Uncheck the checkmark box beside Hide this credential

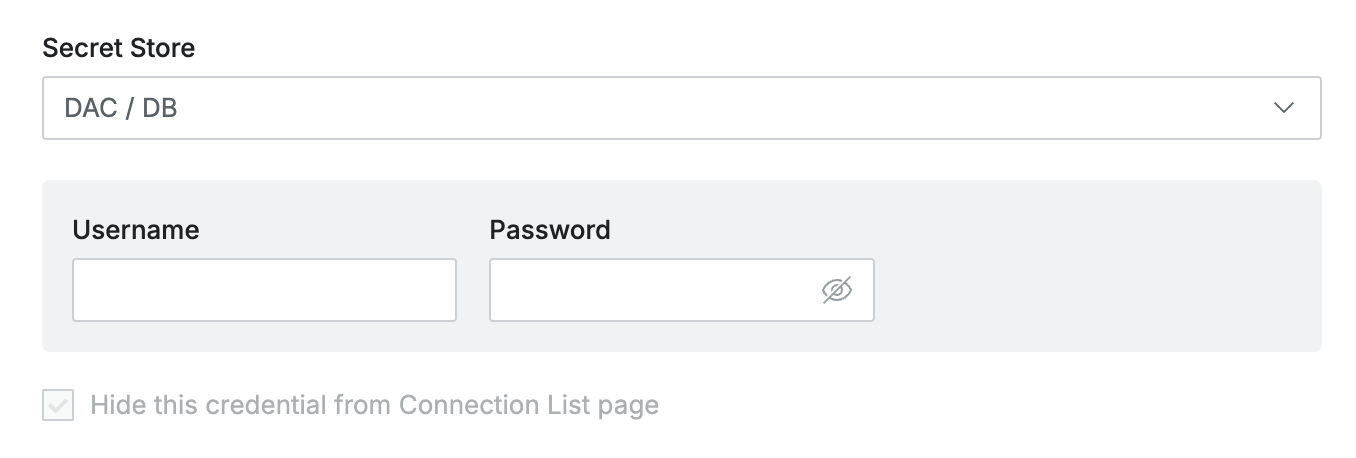pyautogui.click(x=58, y=405)
